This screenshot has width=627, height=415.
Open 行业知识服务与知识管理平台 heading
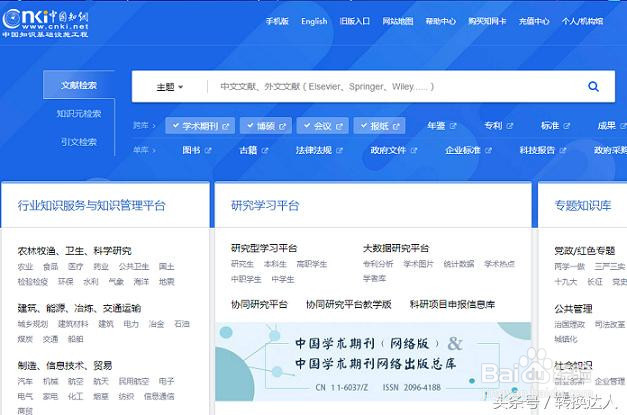[92, 206]
